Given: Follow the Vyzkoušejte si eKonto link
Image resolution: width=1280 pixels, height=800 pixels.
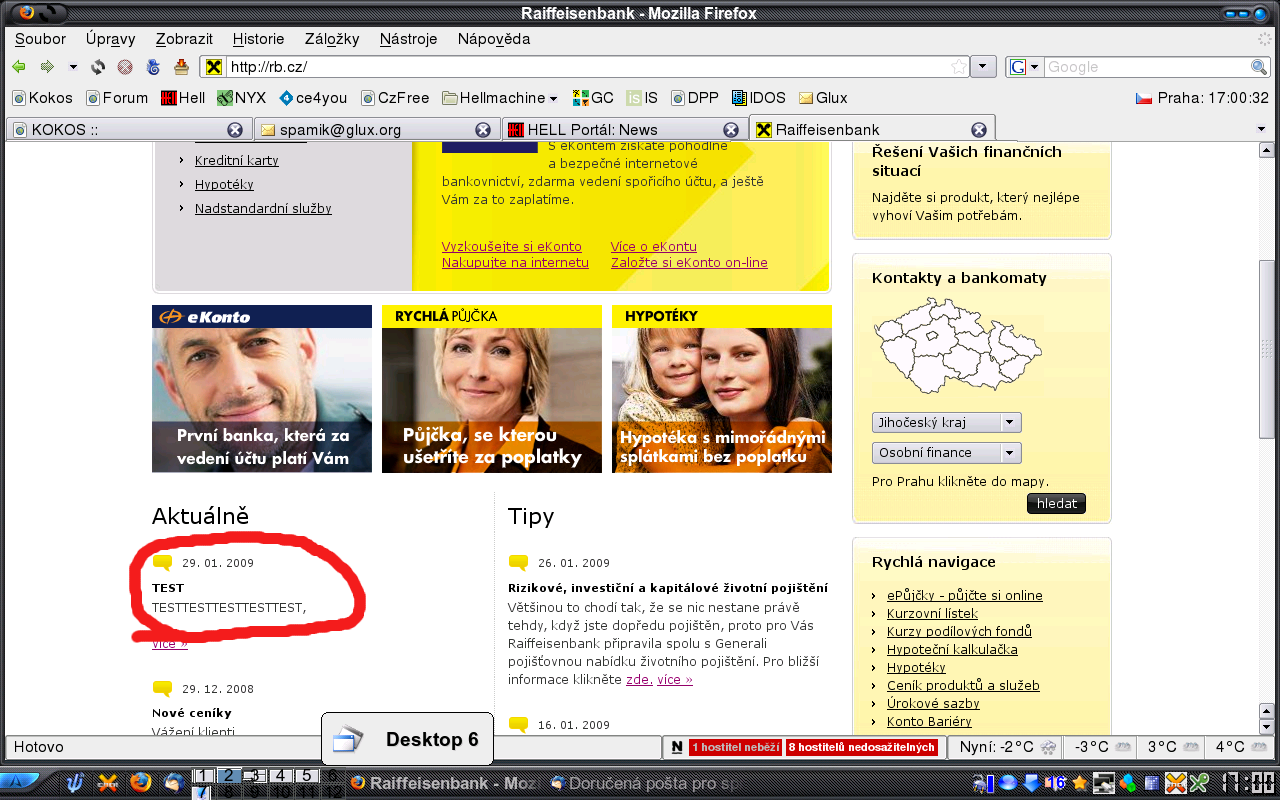Looking at the screenshot, I should (x=512, y=246).
